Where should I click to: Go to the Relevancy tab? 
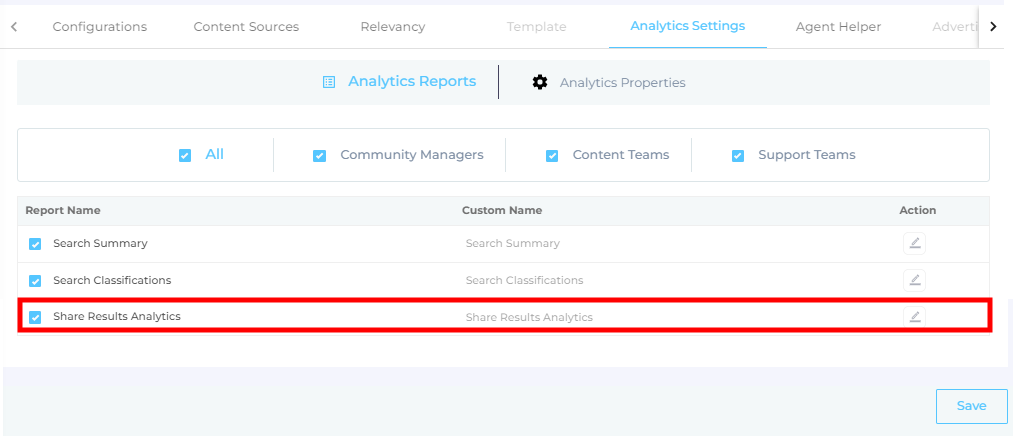392,27
